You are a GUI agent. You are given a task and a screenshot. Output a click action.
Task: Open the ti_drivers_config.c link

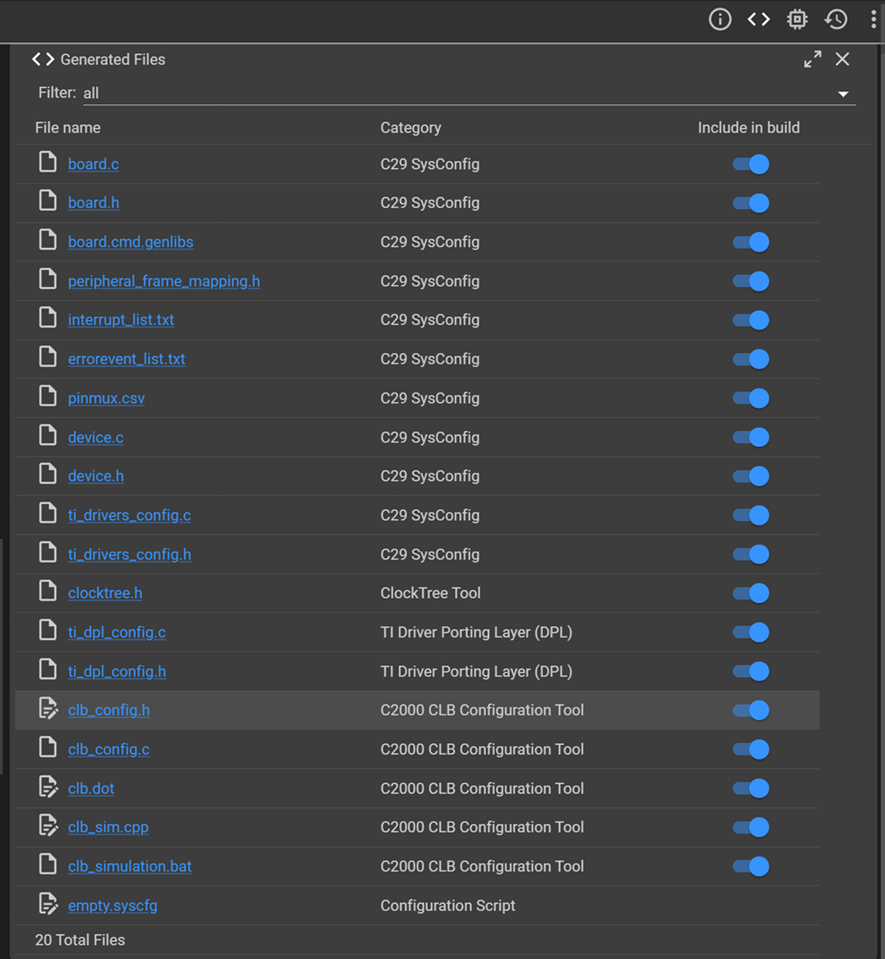pyautogui.click(x=129, y=516)
